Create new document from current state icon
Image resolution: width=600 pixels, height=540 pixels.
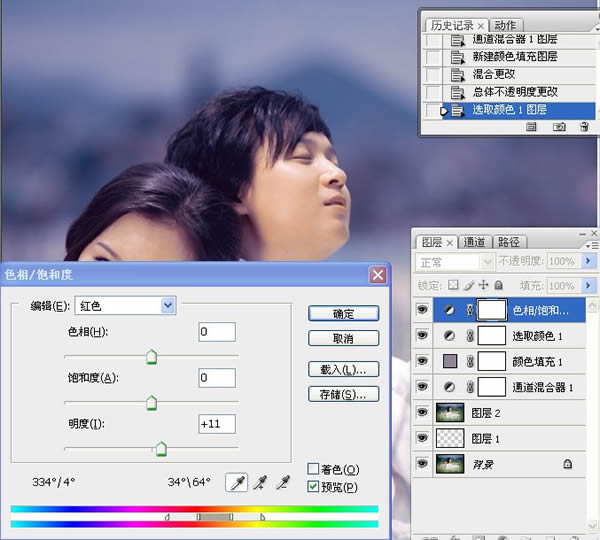531,126
